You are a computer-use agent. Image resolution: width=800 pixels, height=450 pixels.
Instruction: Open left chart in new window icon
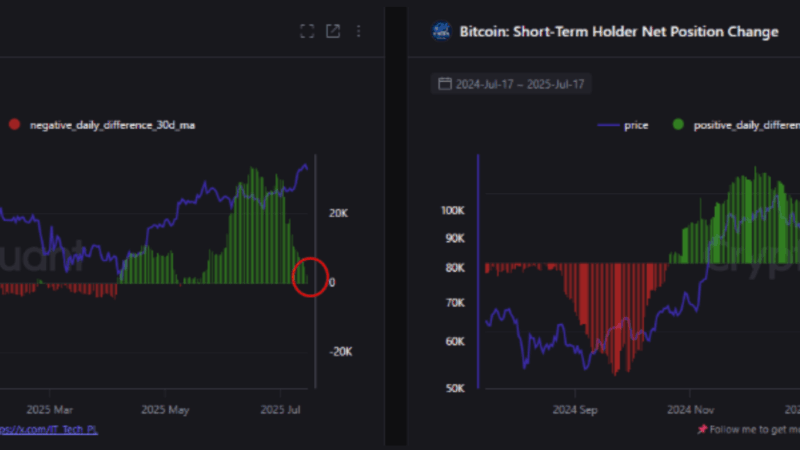tap(333, 31)
